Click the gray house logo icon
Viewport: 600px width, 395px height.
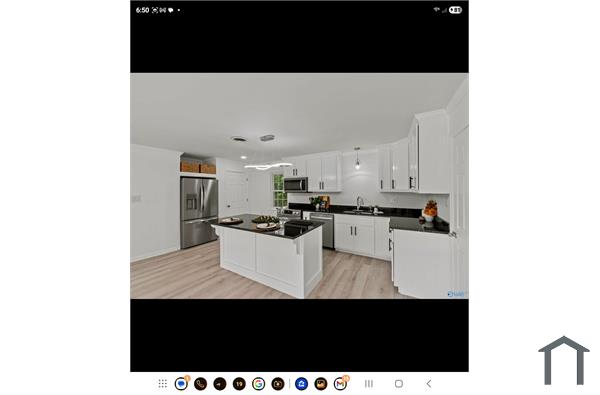pyautogui.click(x=564, y=361)
